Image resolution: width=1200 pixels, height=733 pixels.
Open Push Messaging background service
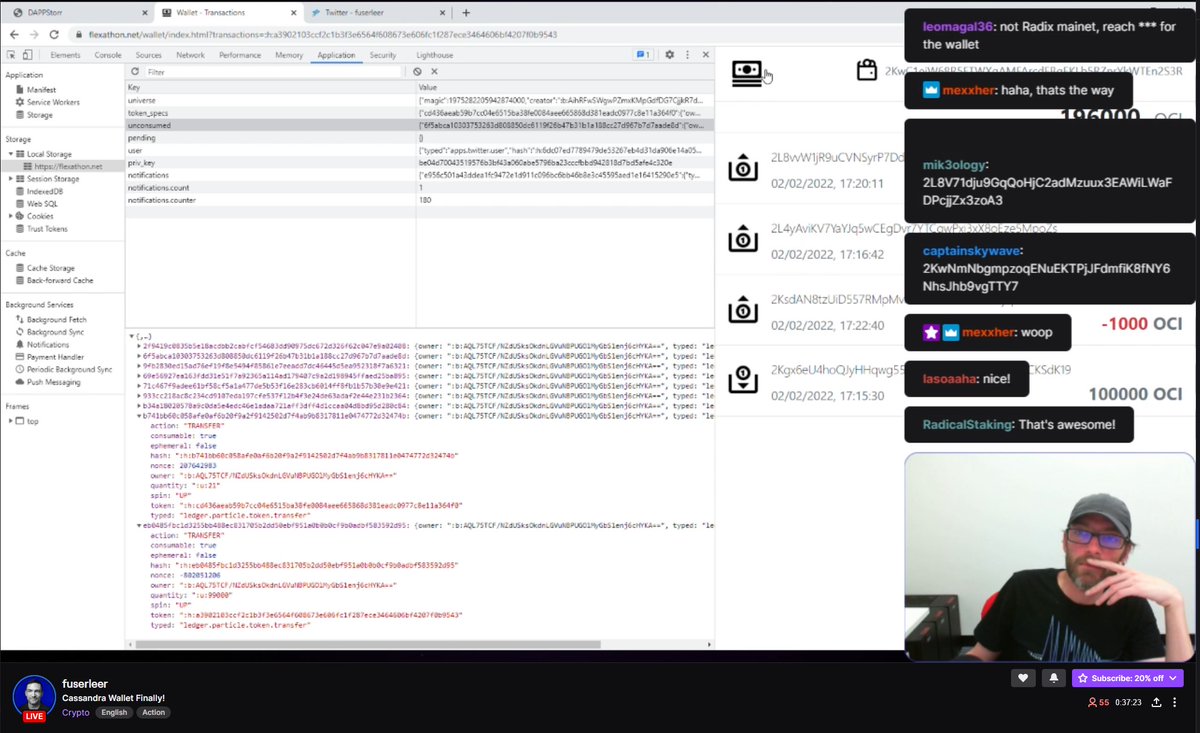tap(47, 382)
